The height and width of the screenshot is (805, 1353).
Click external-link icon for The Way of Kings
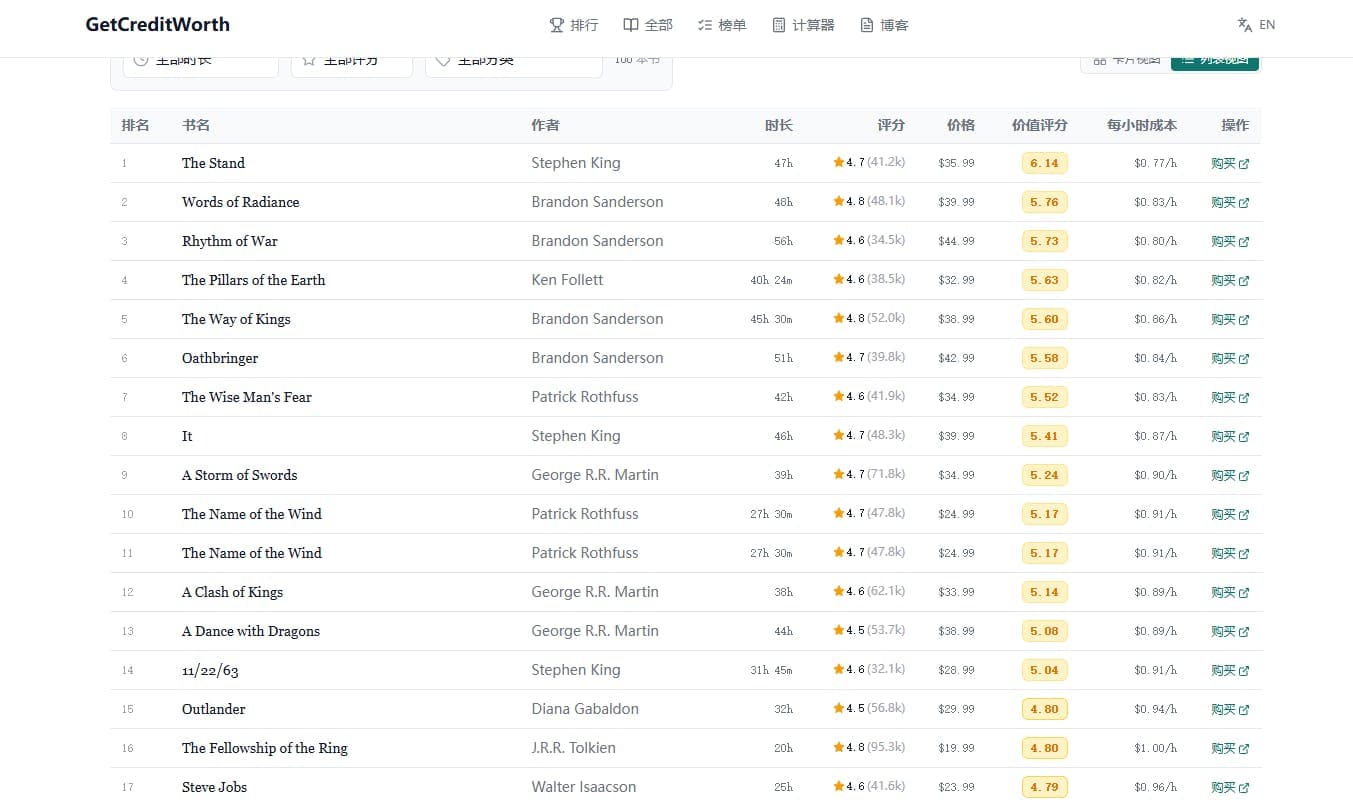coord(1244,320)
